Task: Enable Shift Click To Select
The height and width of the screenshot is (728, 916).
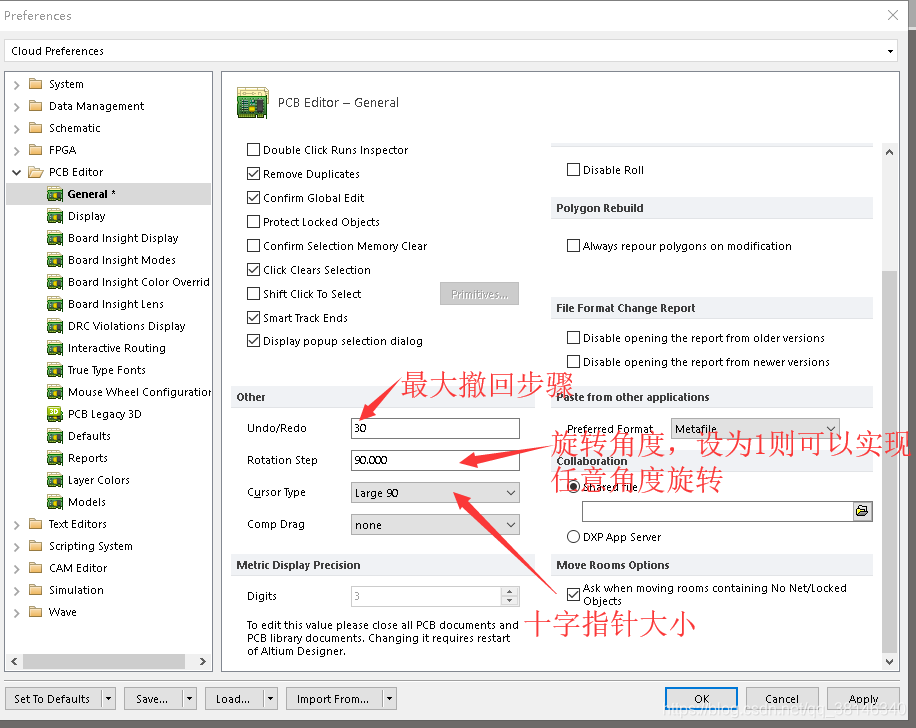Action: tap(254, 293)
